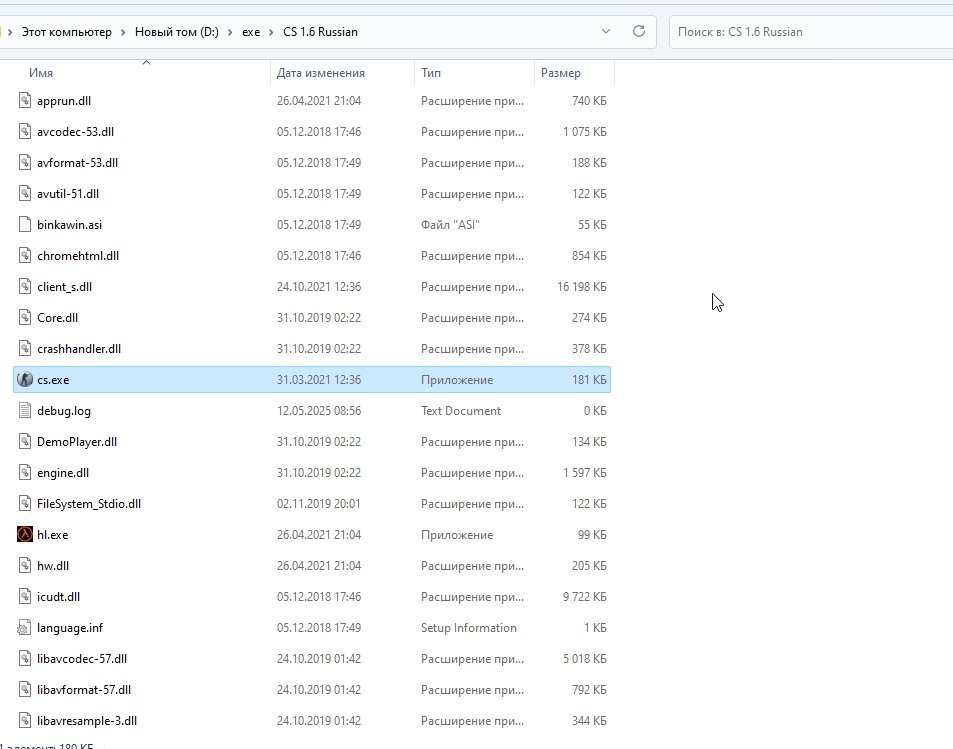Open the address bar history dropdown

coord(605,31)
